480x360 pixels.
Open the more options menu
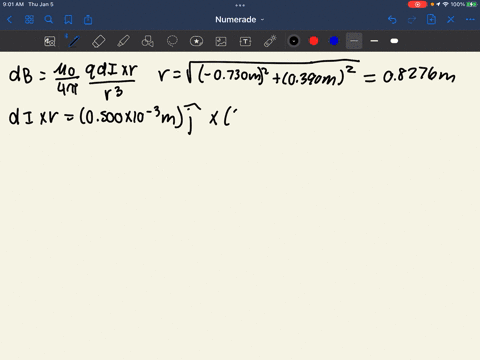click(x=470, y=20)
